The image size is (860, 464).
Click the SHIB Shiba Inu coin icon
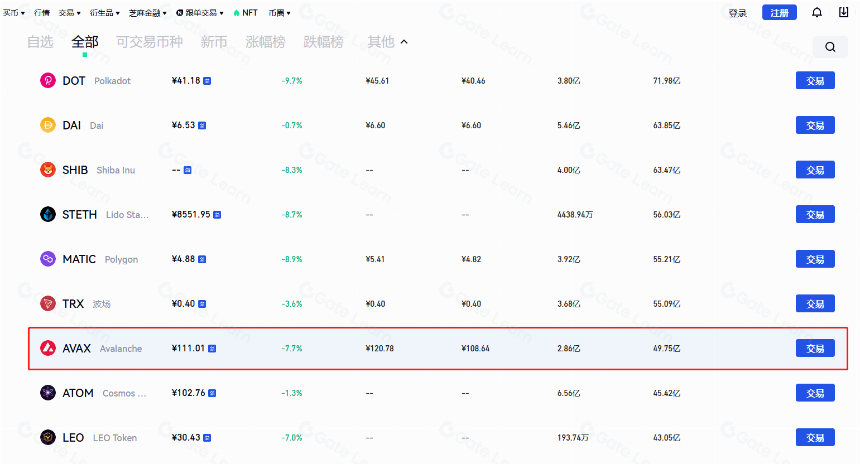point(48,170)
